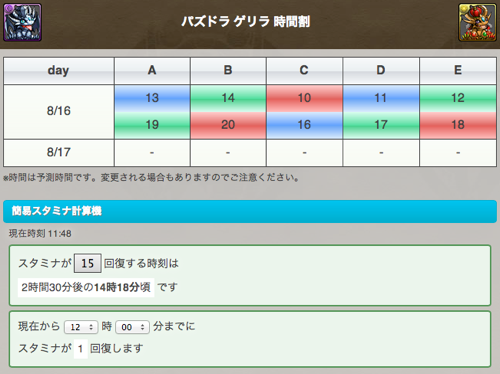Select the group D column header

coord(381,71)
